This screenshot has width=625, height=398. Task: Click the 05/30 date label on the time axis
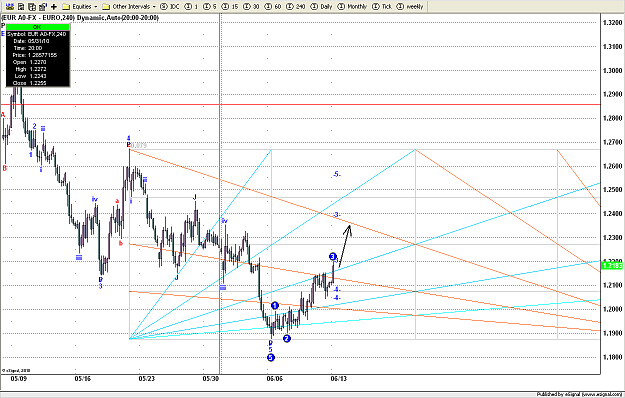pos(210,378)
